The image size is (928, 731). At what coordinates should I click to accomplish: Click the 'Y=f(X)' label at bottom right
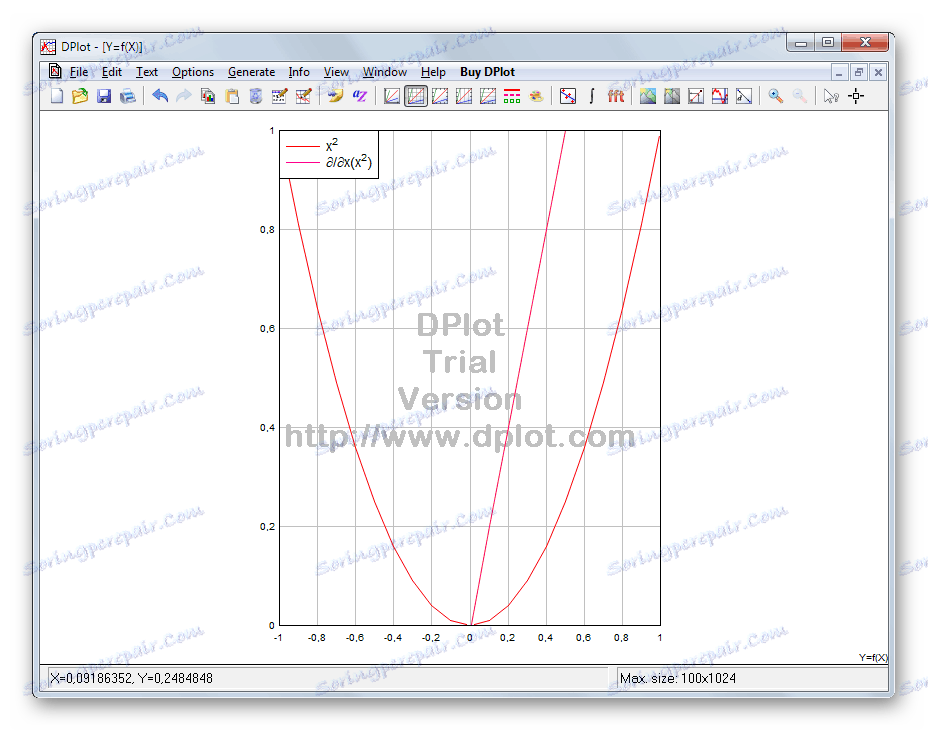874,658
